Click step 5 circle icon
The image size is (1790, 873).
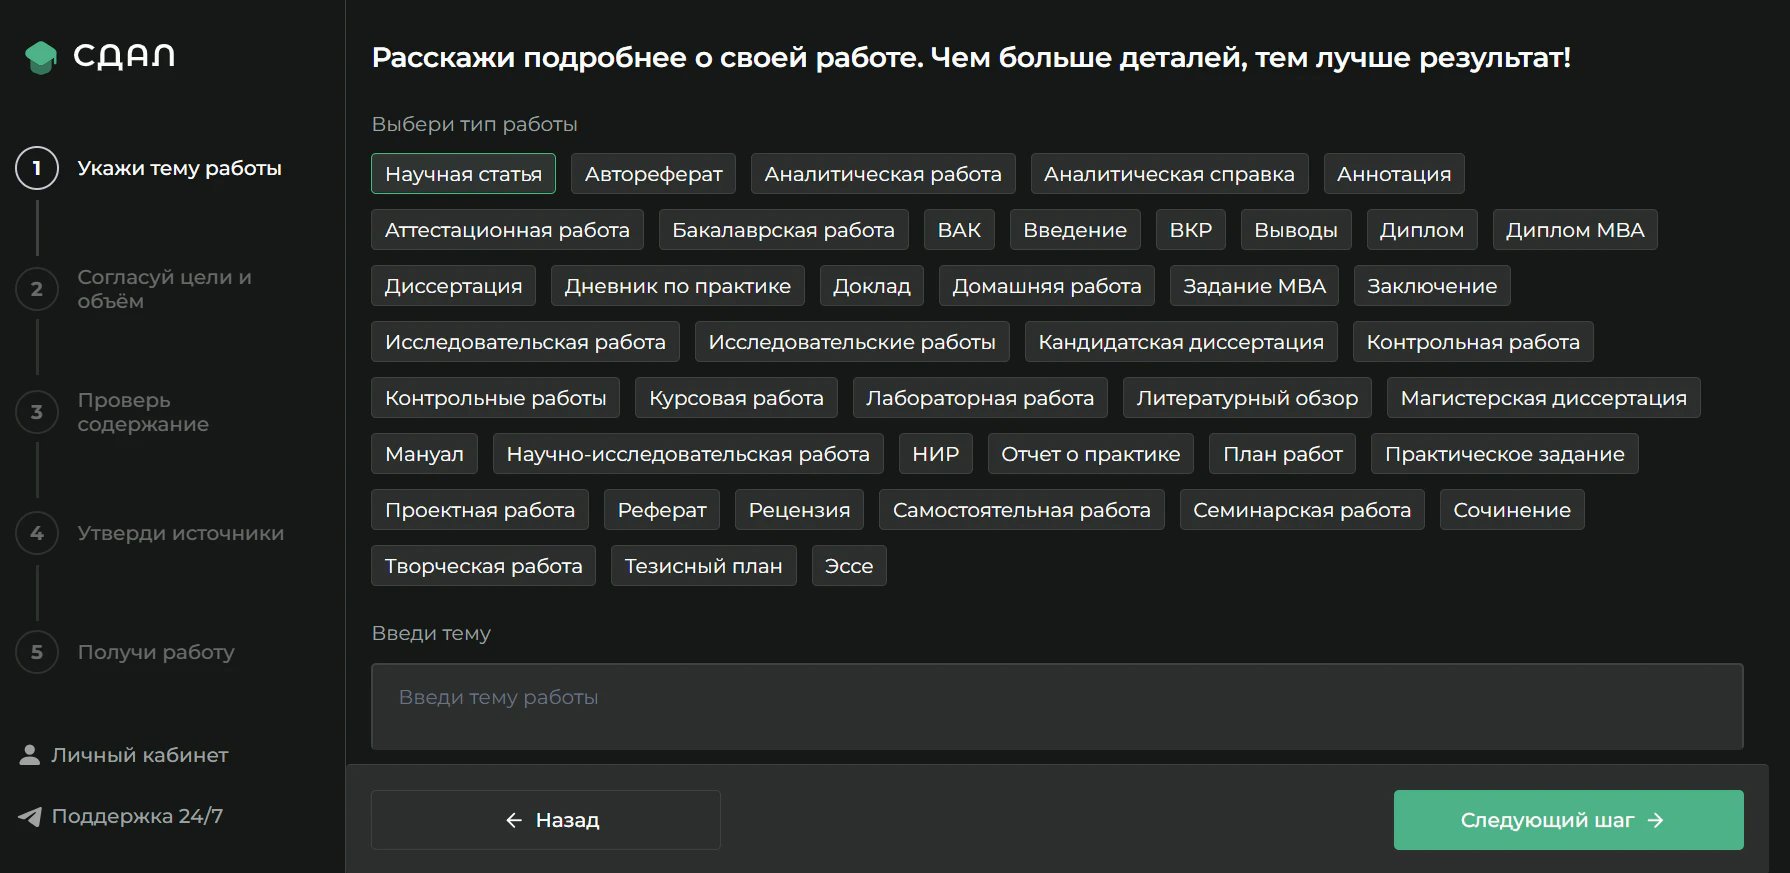point(37,652)
